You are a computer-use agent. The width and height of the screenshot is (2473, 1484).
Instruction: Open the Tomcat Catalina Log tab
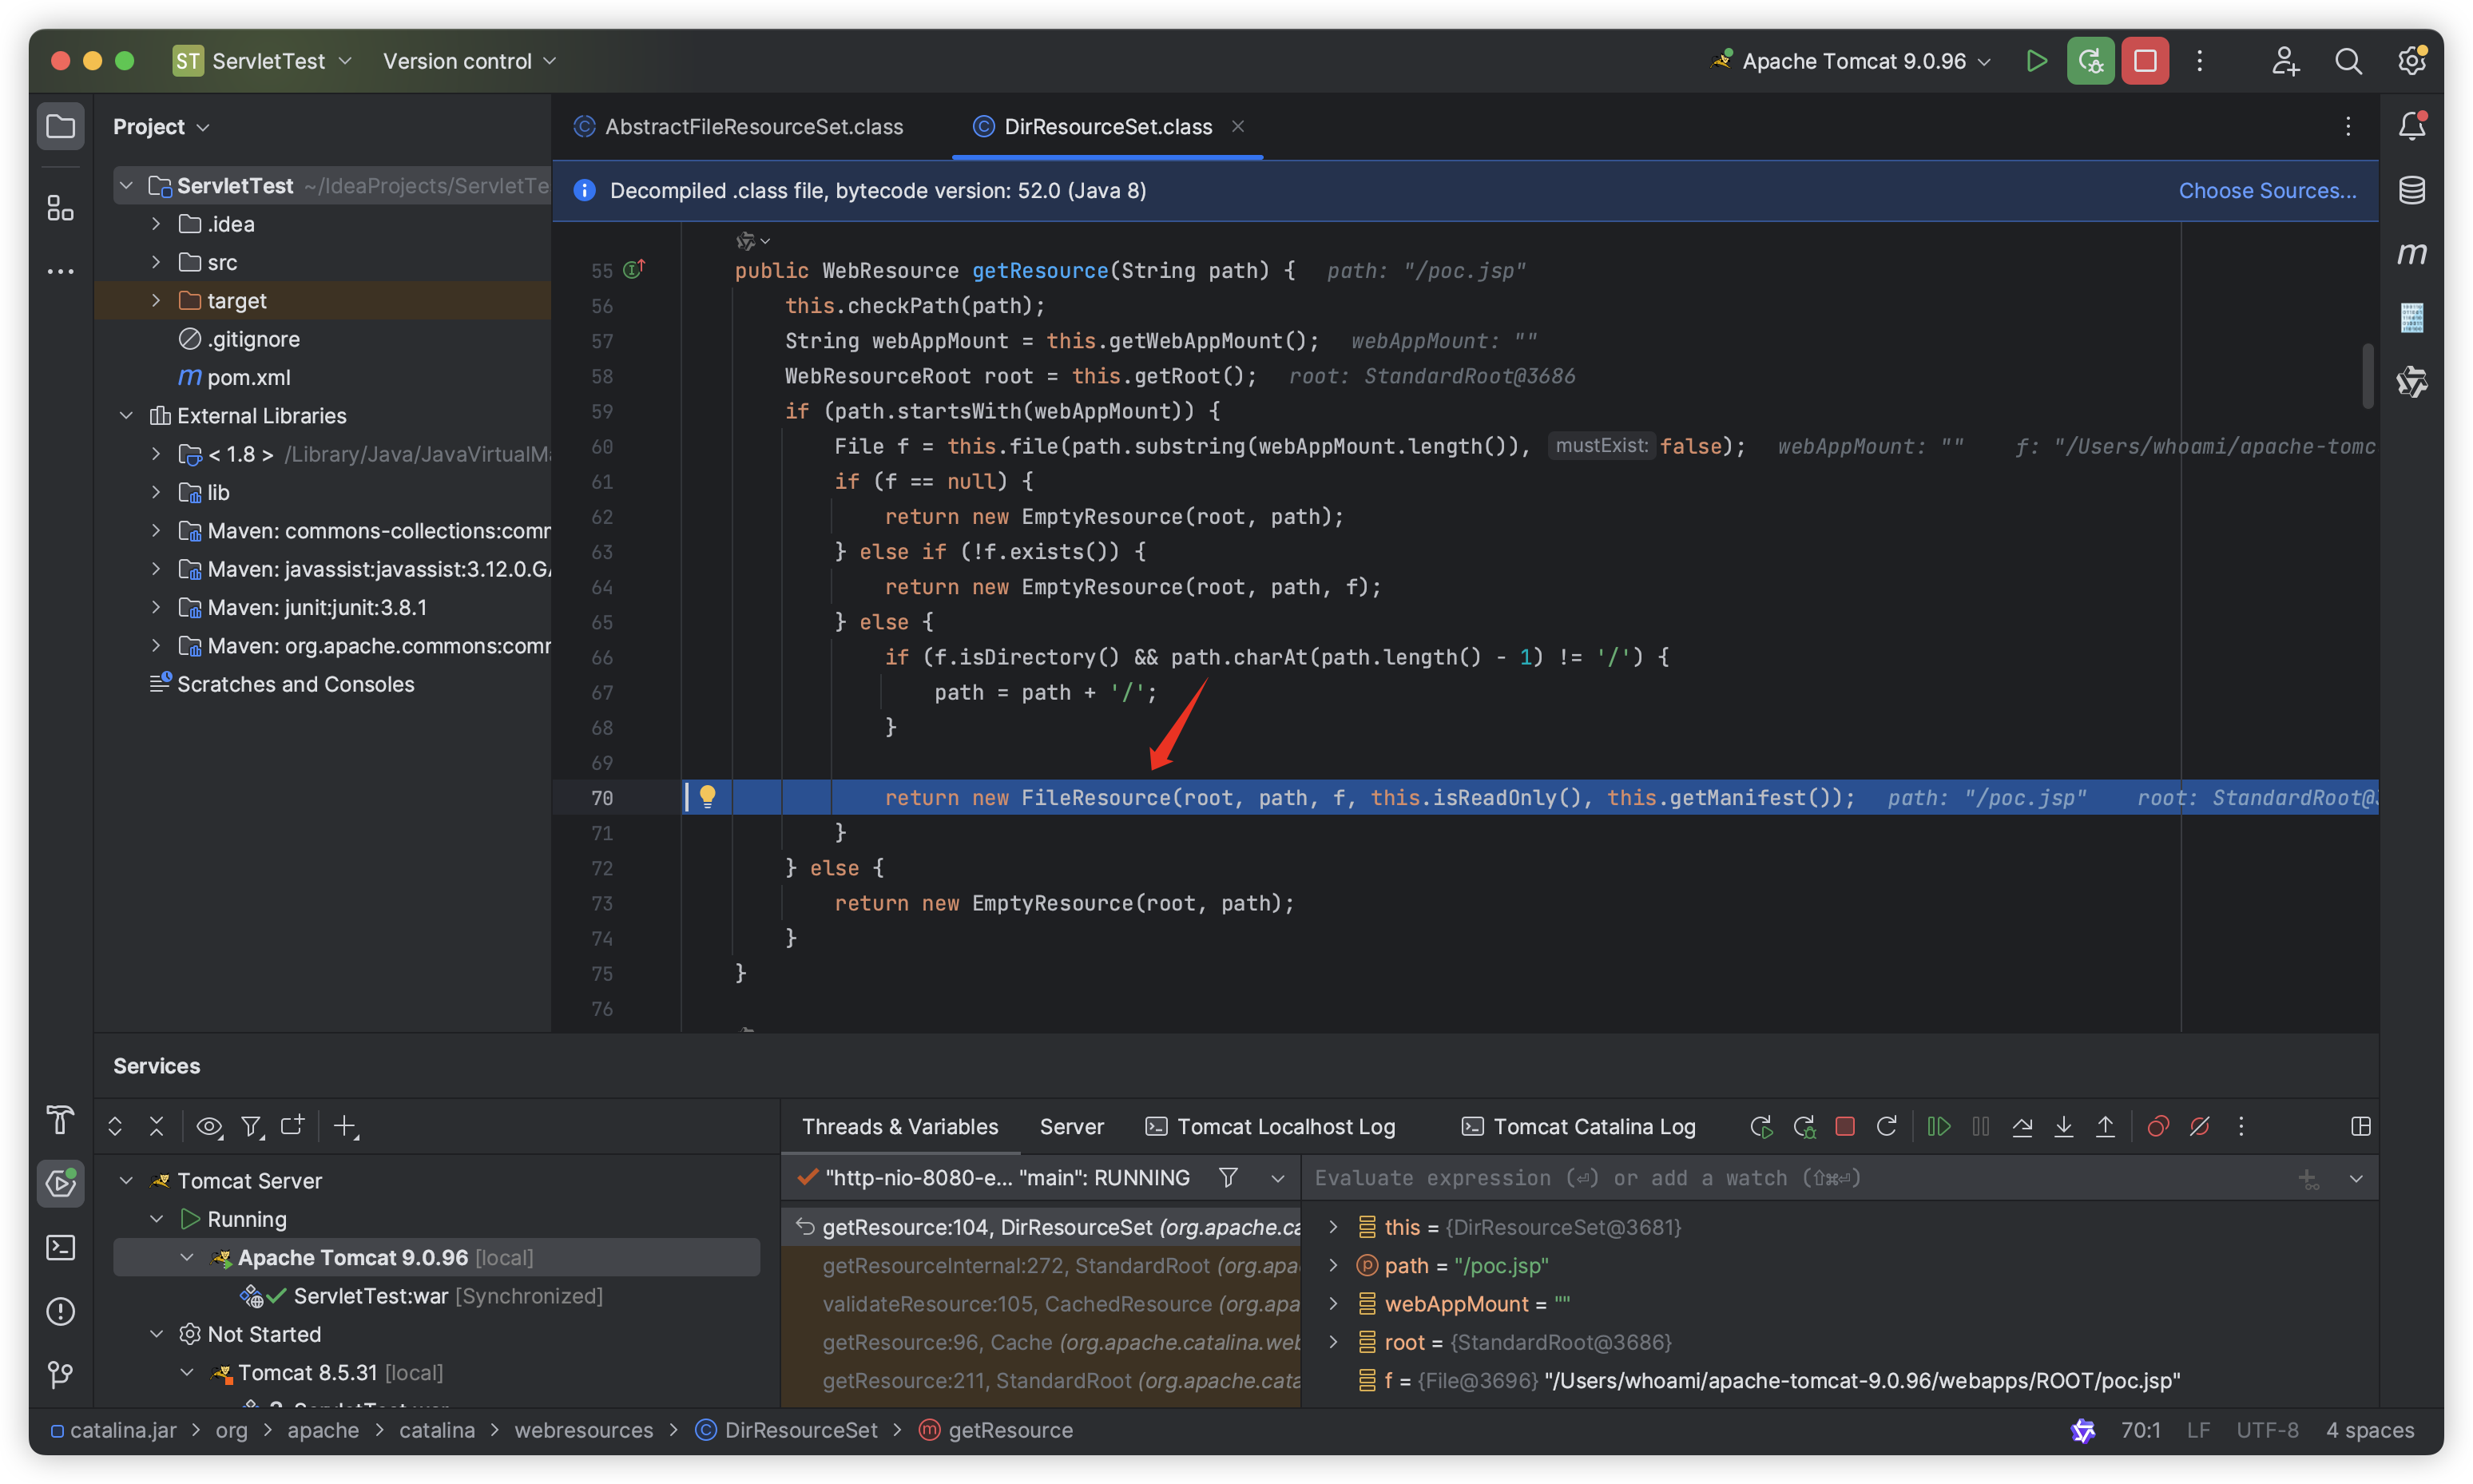[1578, 1126]
